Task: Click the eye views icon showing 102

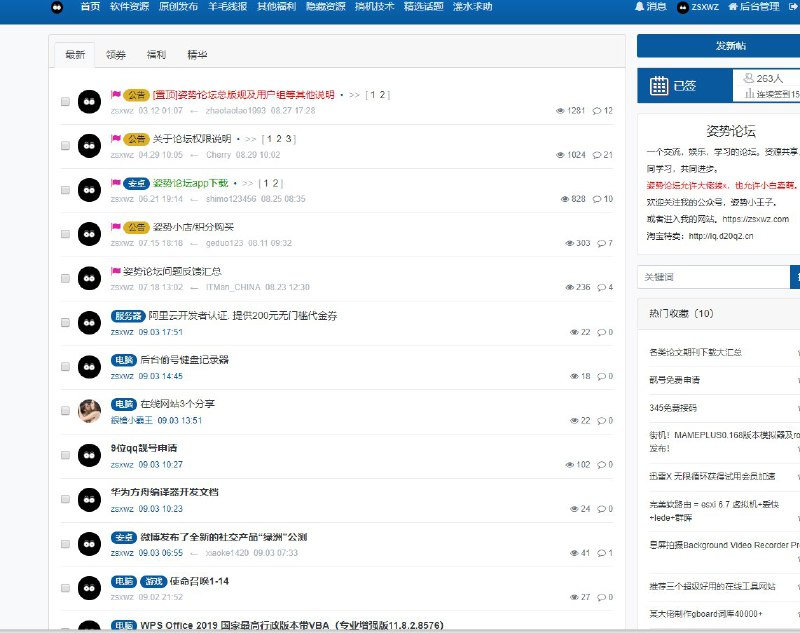Action: click(x=570, y=465)
